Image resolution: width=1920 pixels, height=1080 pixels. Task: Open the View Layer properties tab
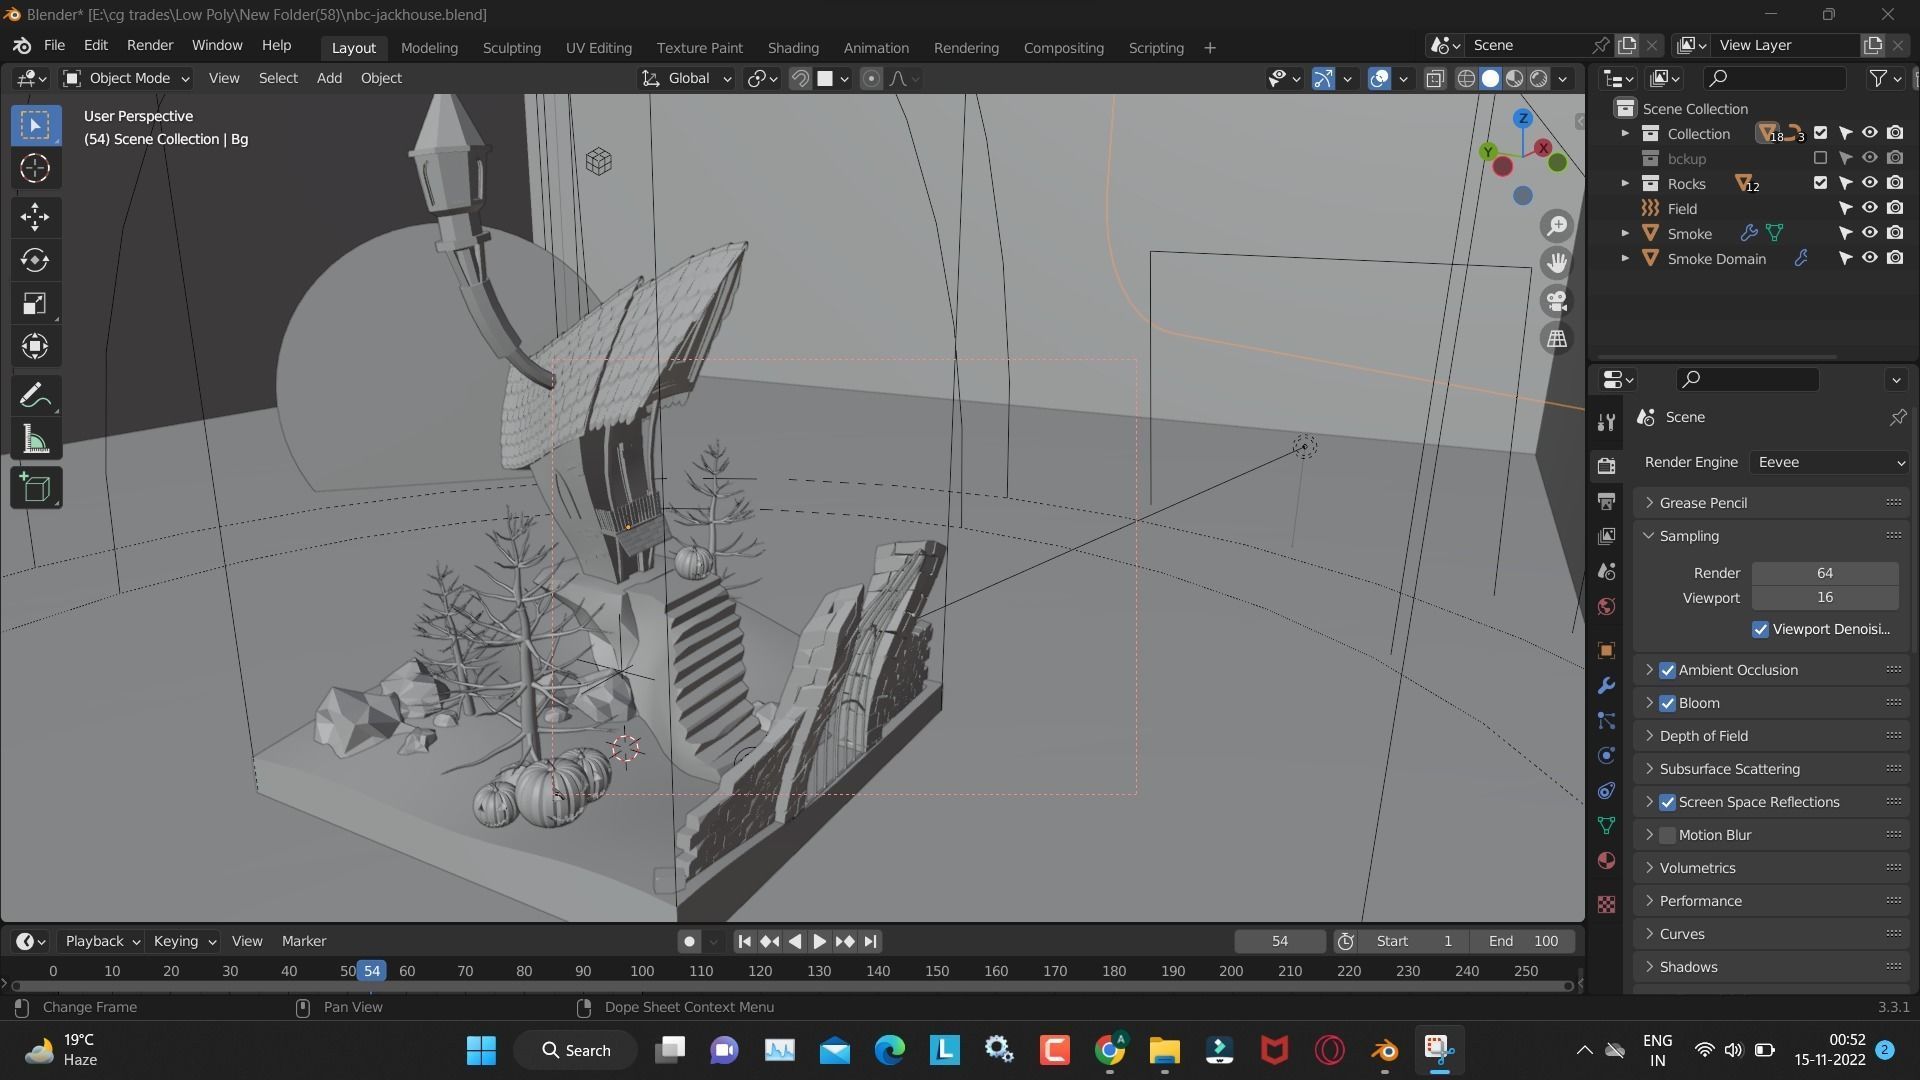tap(1606, 536)
